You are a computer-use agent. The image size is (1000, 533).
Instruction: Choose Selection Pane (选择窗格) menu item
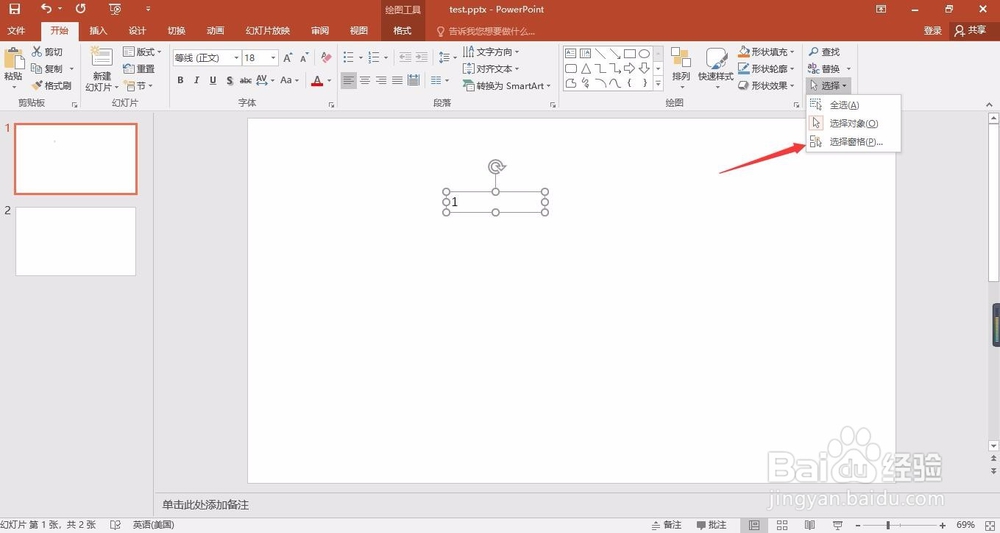pyautogui.click(x=853, y=142)
